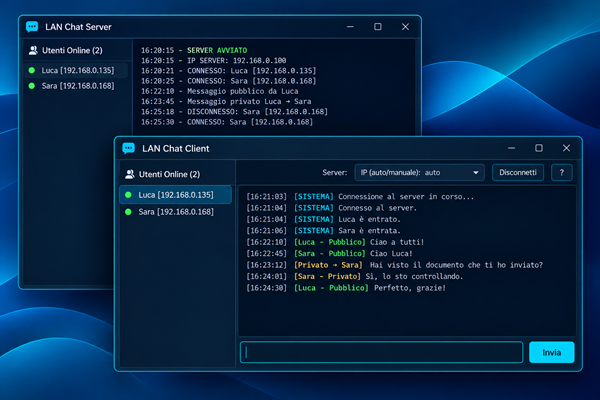
Task: Click the green status dot beside Luca in the Server window
Action: 32,70
